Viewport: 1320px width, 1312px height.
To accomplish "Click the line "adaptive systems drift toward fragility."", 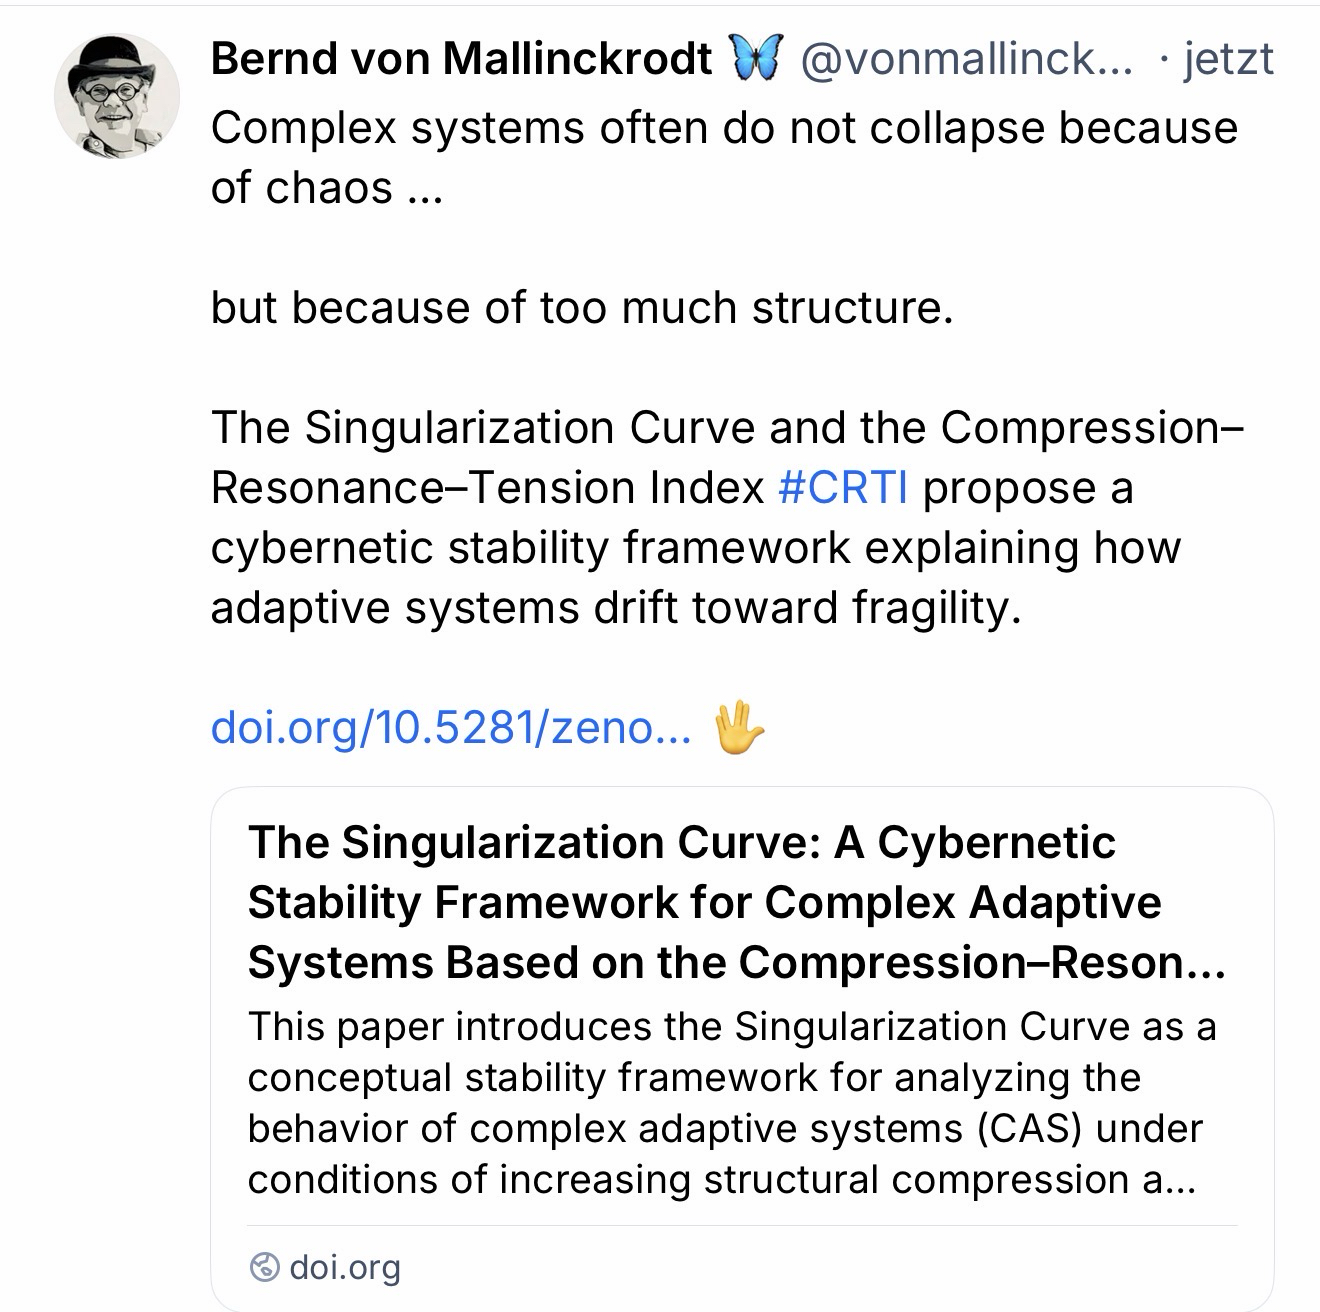I will [615, 608].
